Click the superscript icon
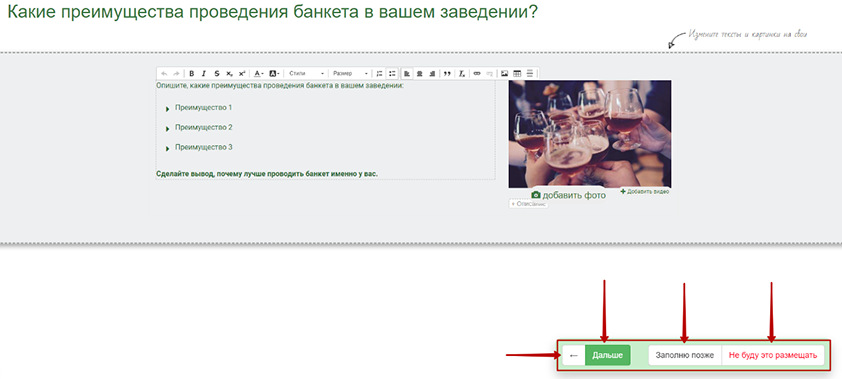 [242, 74]
